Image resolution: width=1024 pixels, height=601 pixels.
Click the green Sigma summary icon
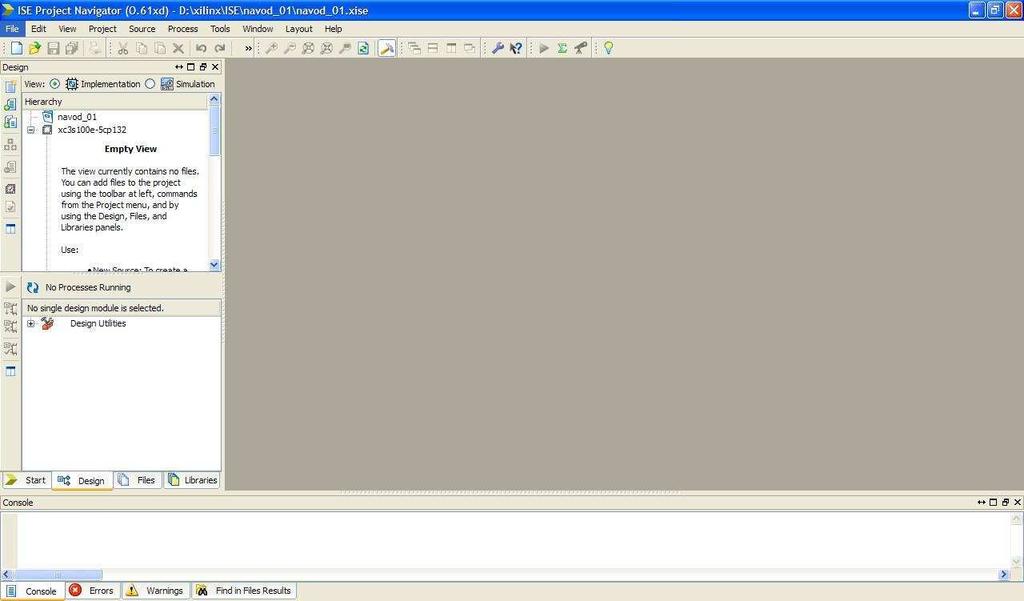(x=562, y=48)
